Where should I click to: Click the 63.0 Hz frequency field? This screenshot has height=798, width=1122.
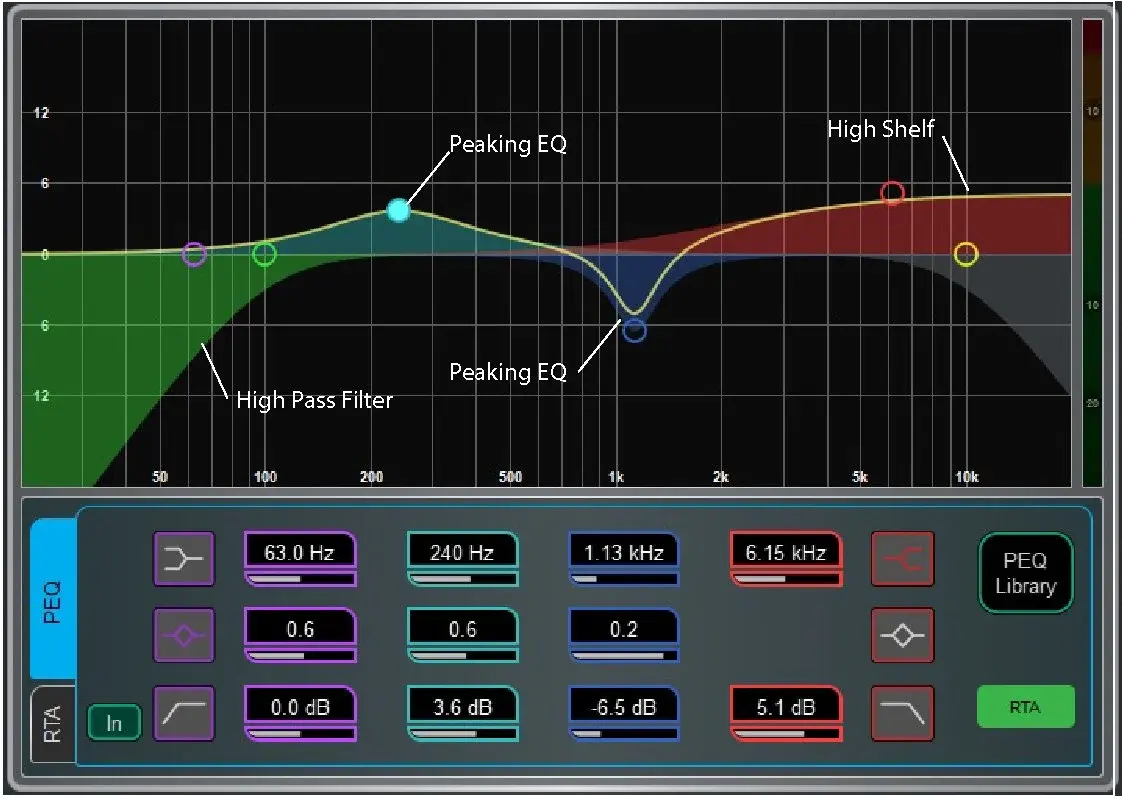point(300,552)
